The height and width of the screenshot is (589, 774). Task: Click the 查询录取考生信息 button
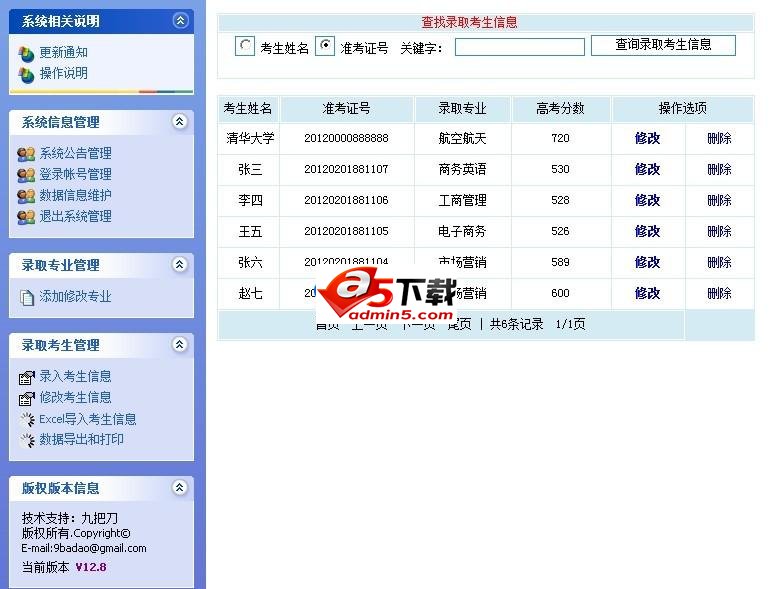(663, 45)
